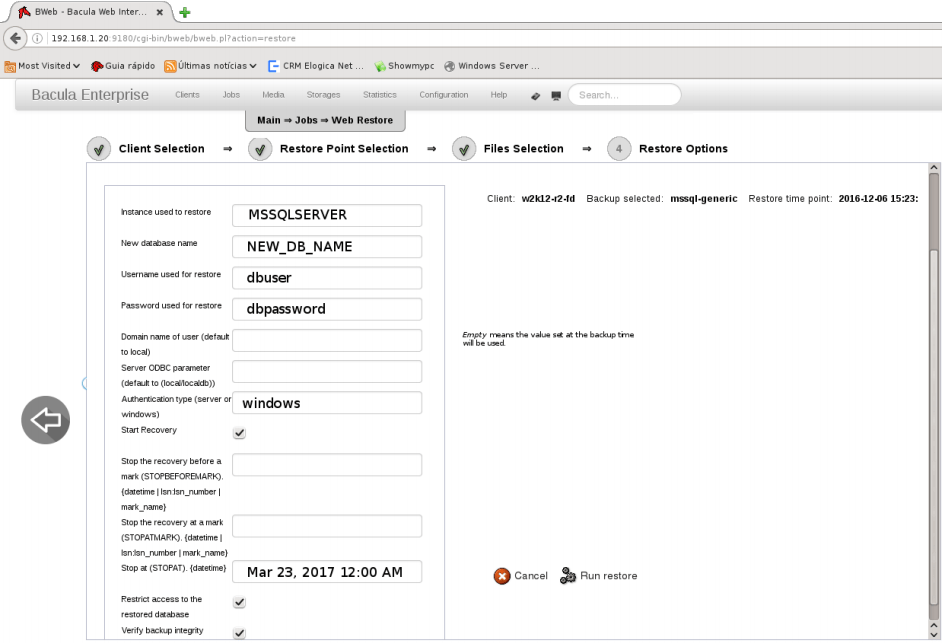This screenshot has width=942, height=643.
Task: Click the Run restore button
Action: click(x=598, y=576)
